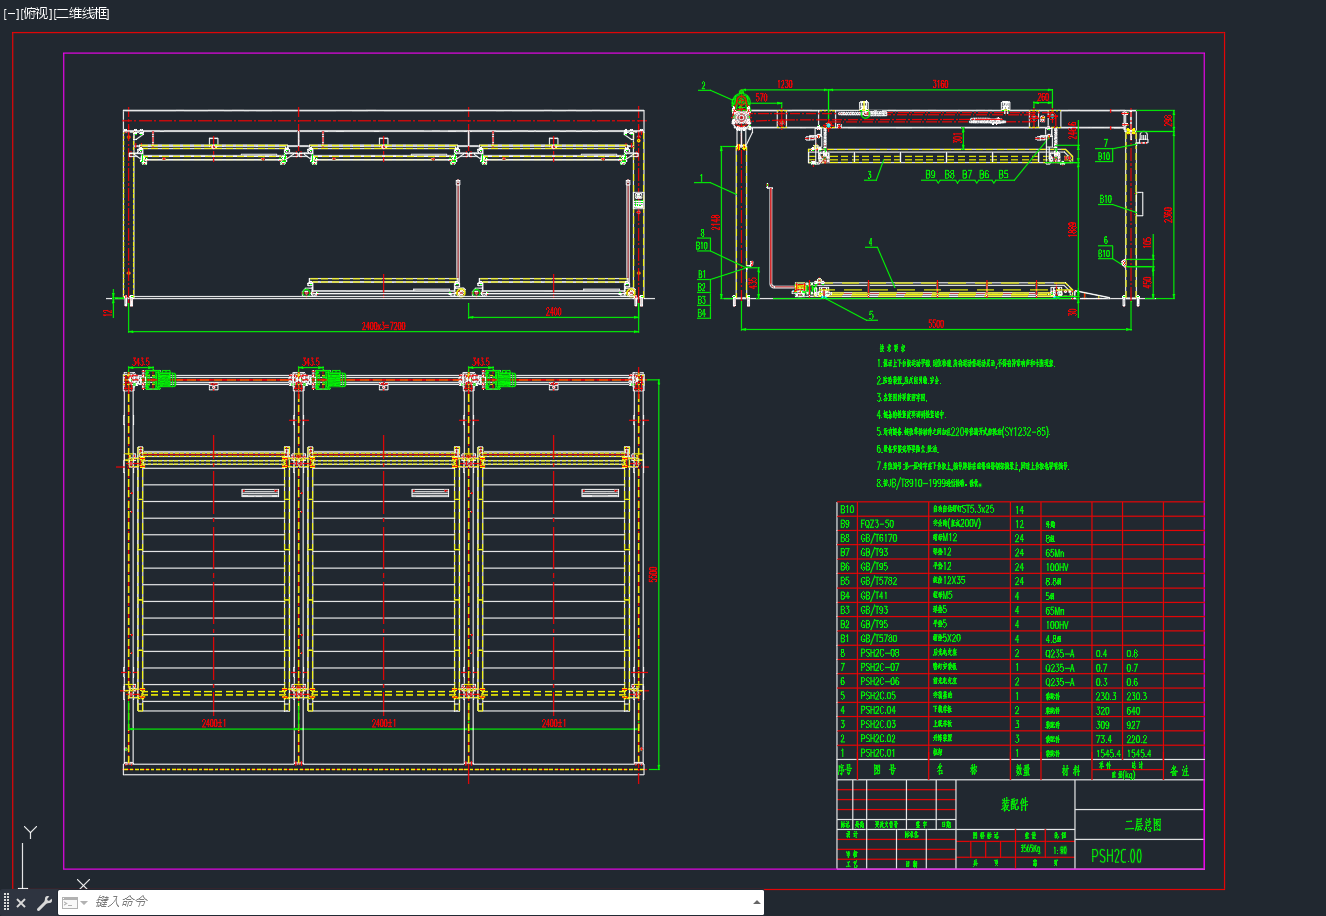Open the 二维线框 visual style menu
The height and width of the screenshot is (916, 1326).
(x=82, y=13)
